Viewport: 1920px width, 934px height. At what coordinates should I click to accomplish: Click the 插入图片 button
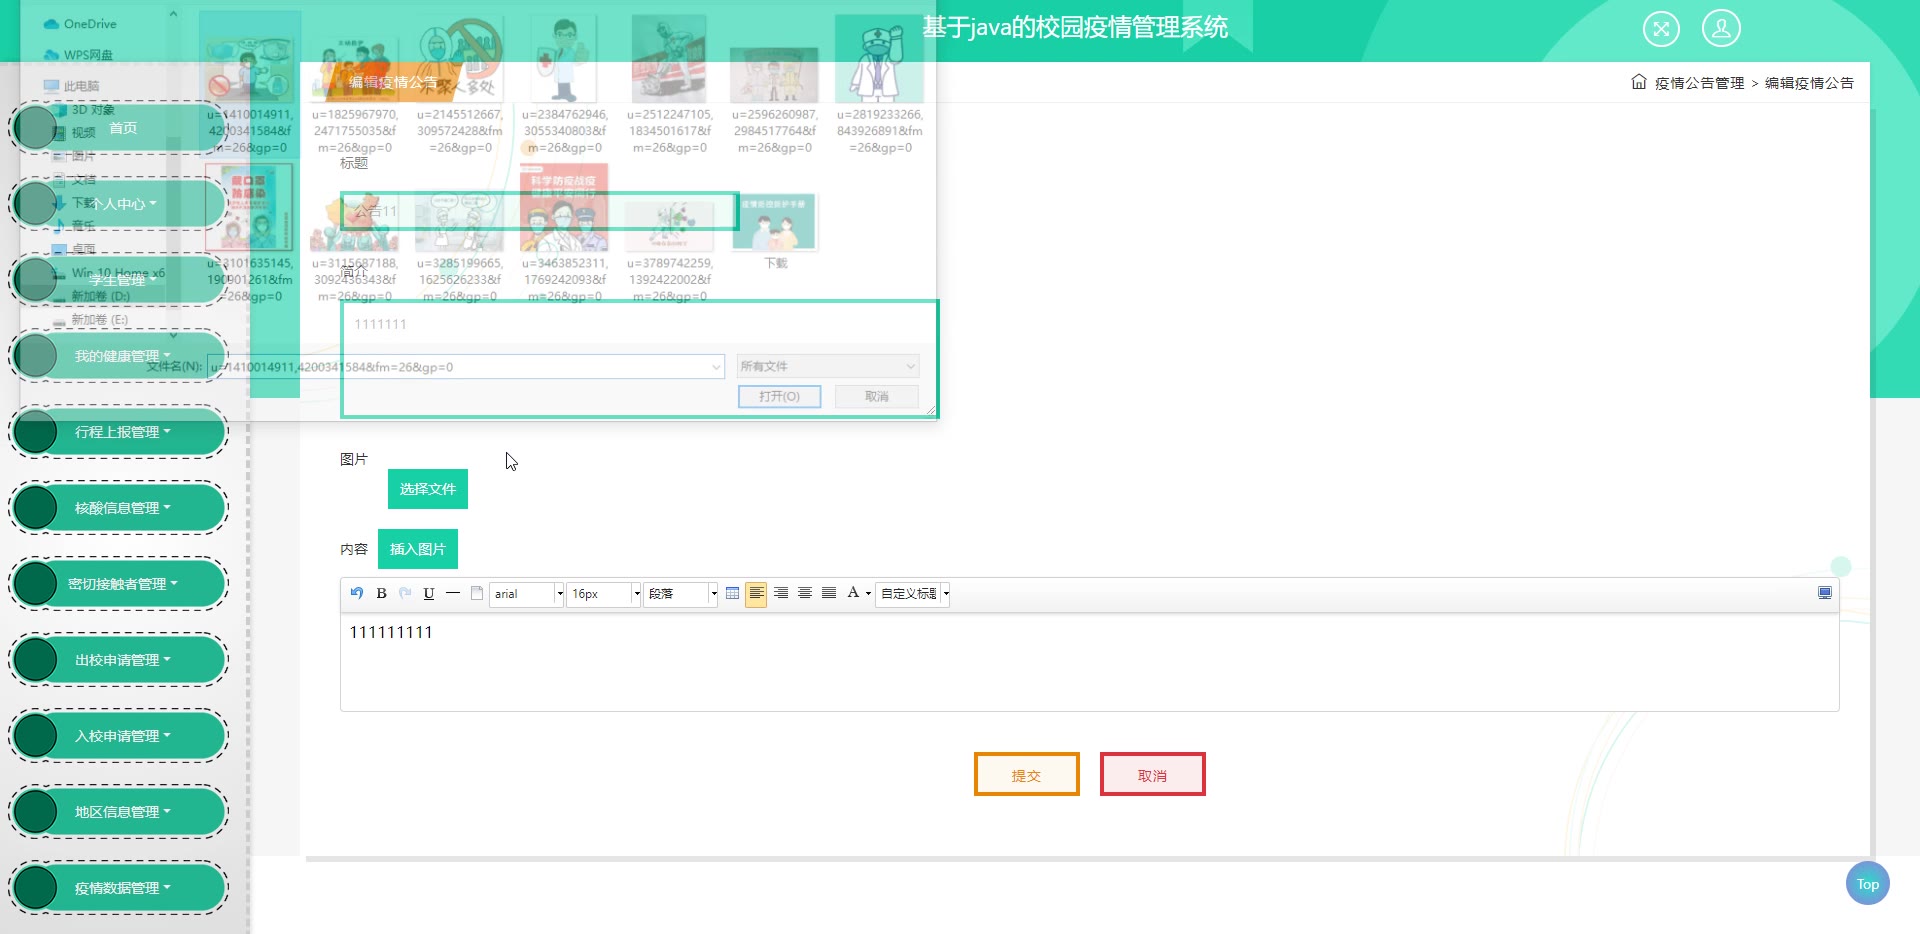418,549
